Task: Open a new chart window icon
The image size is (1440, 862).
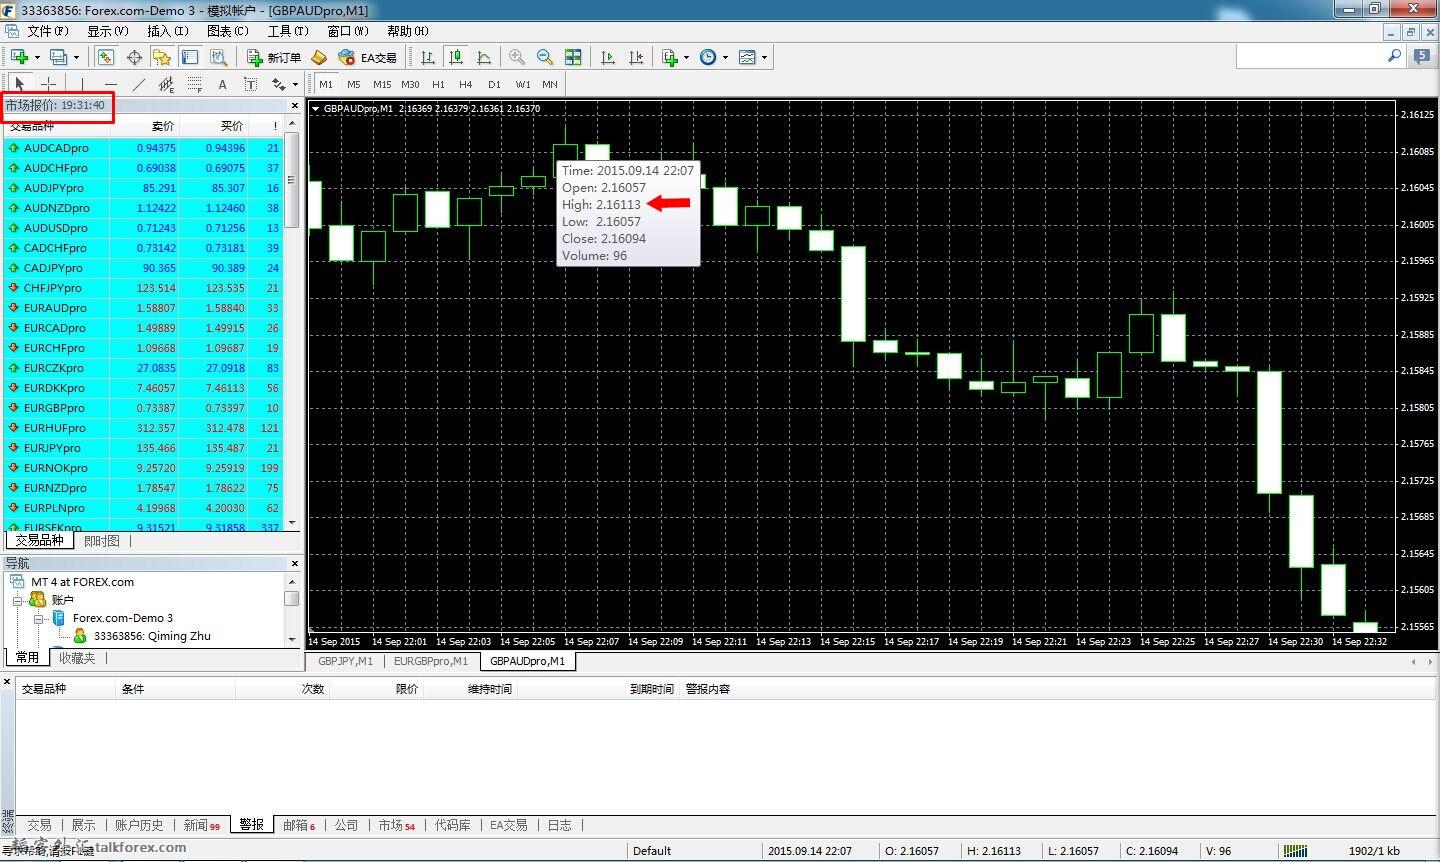Action: [x=19, y=57]
